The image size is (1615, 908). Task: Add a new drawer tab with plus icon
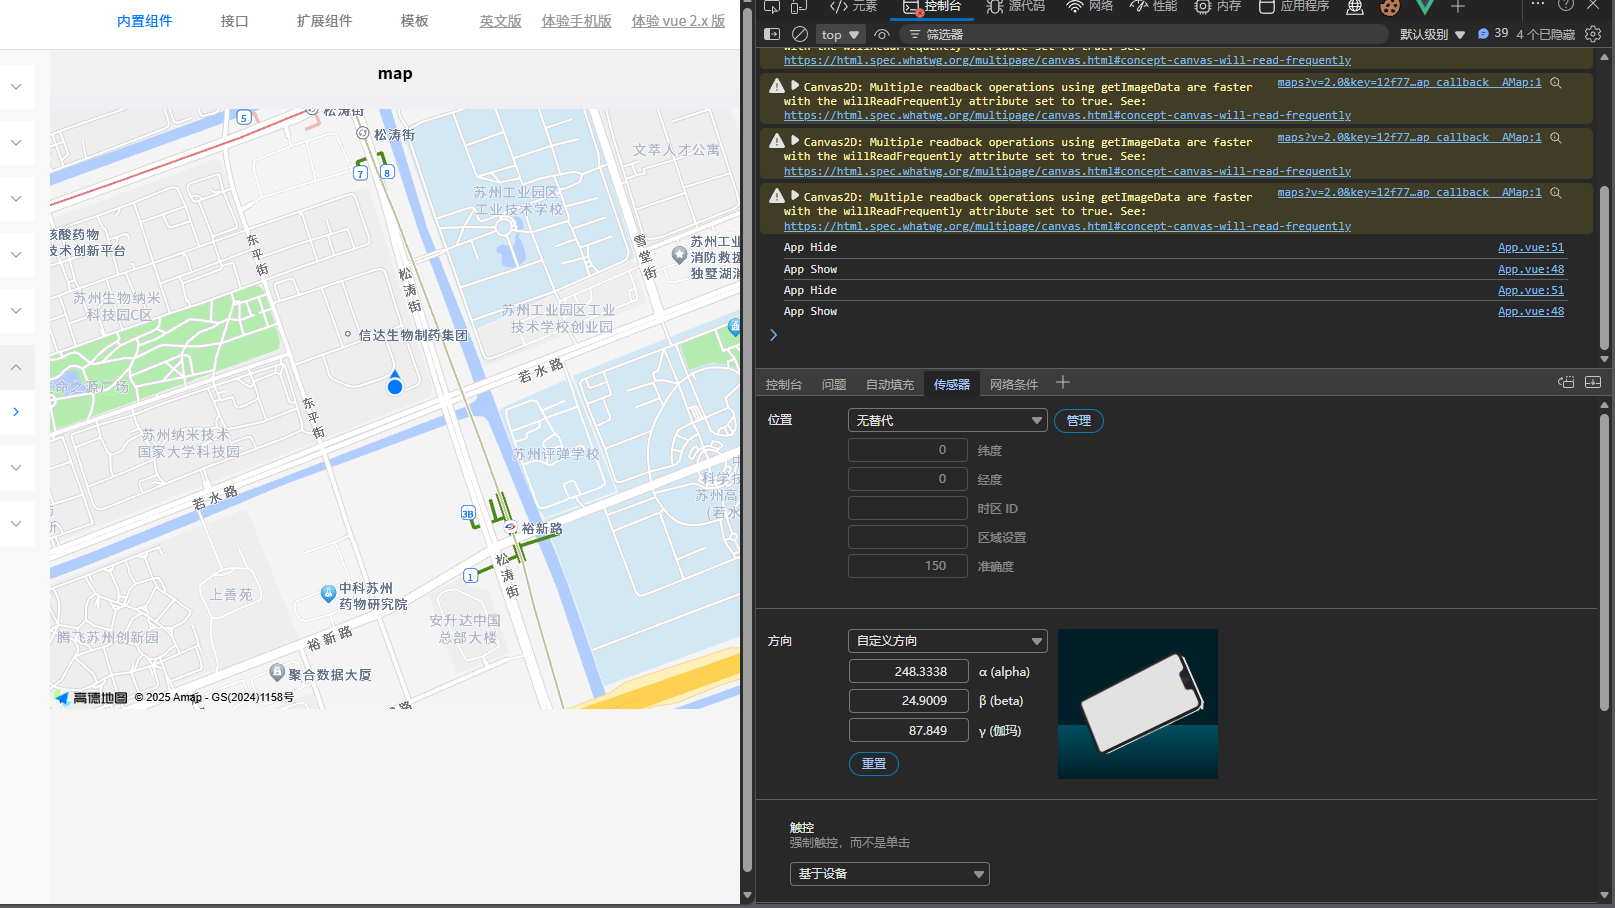[1063, 383]
